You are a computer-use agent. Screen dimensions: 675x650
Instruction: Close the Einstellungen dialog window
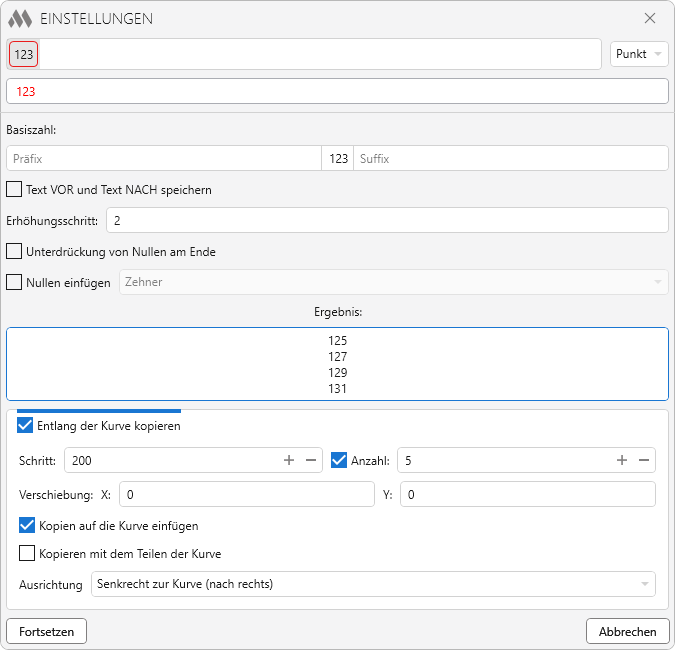(650, 18)
